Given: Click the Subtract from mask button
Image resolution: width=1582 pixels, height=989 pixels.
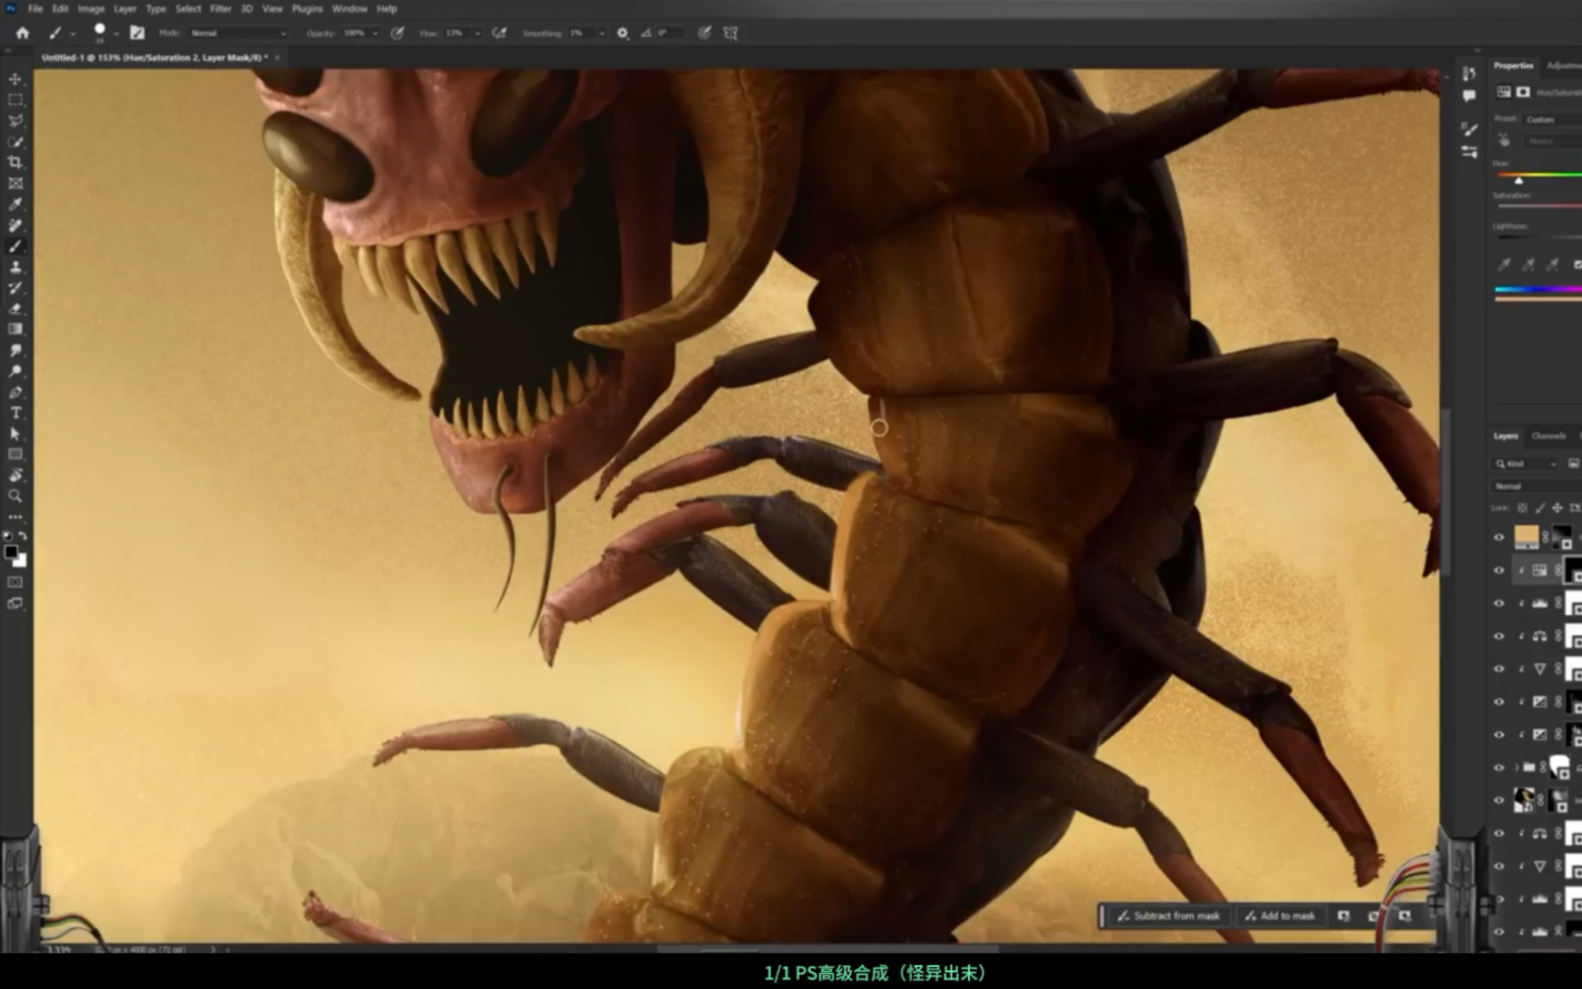Looking at the screenshot, I should [x=1168, y=916].
